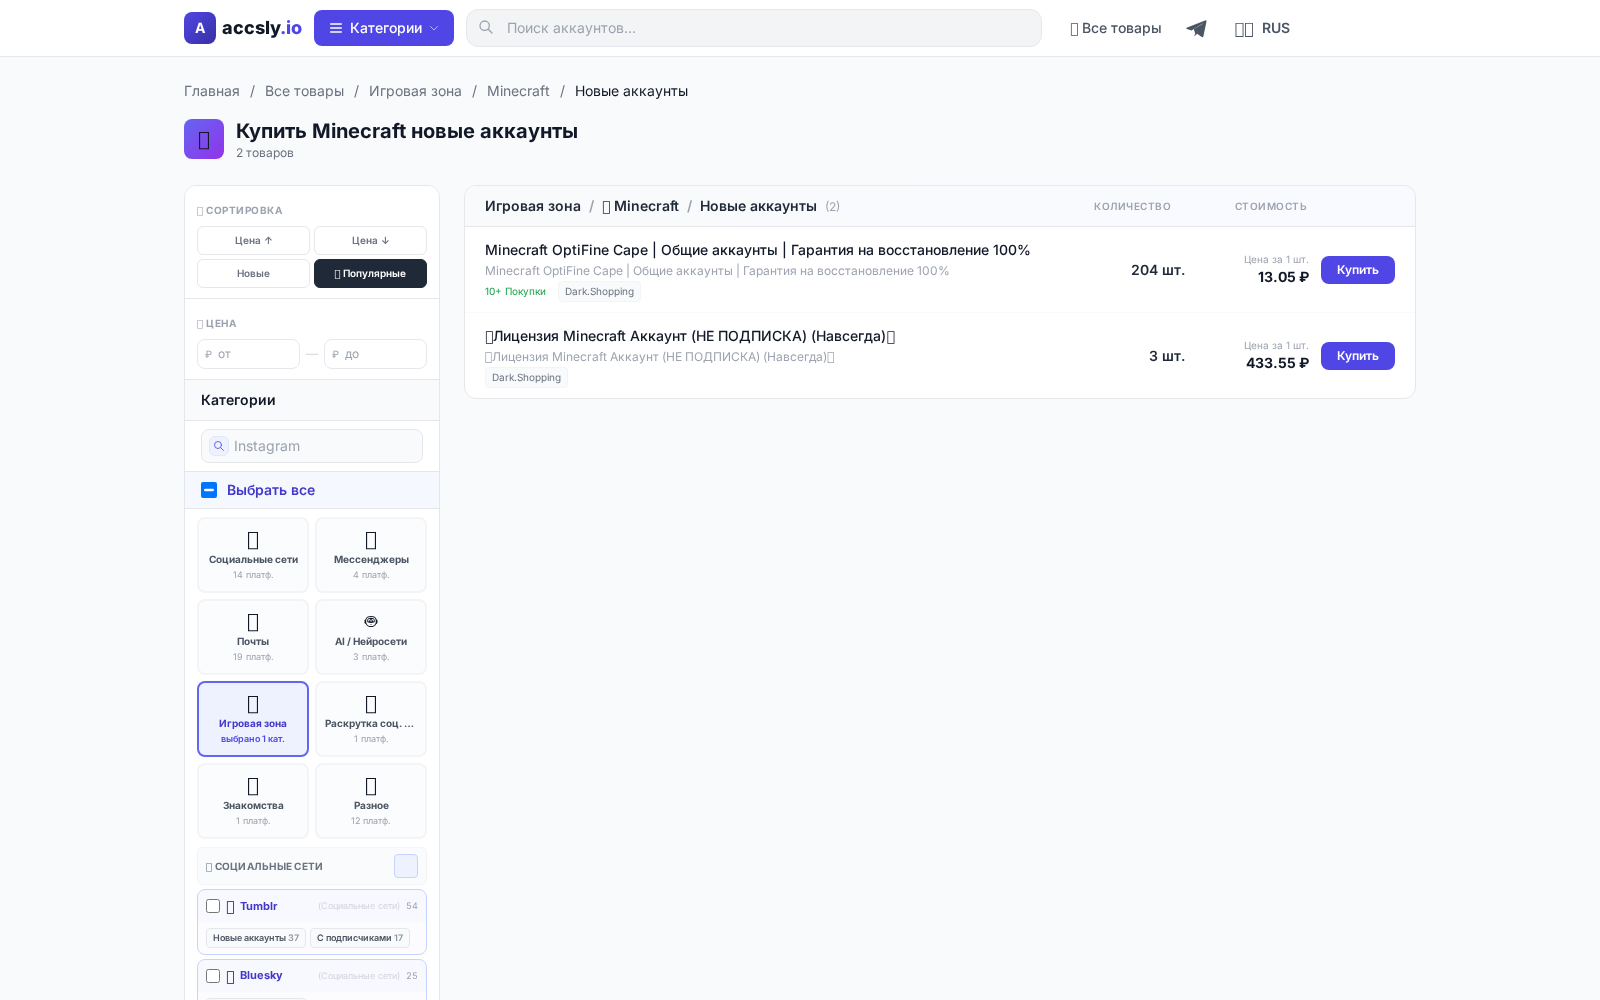Click the price 'от' minimum field
Viewport: 1600px width, 1000px height.
click(248, 354)
